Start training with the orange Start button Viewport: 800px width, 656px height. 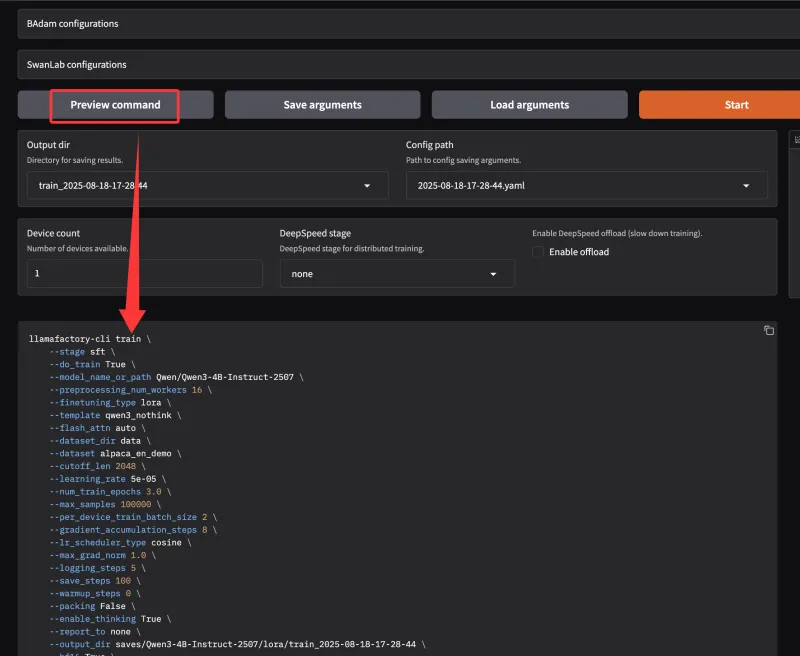(x=736, y=105)
